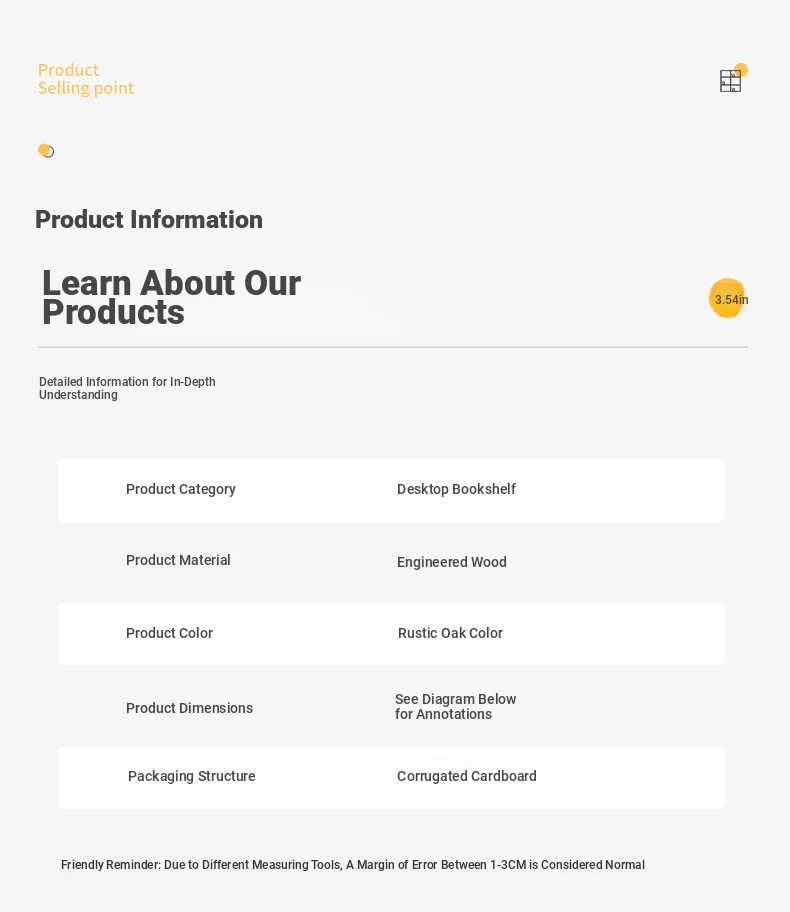Click the Corrugated Cardboard value

click(x=467, y=776)
